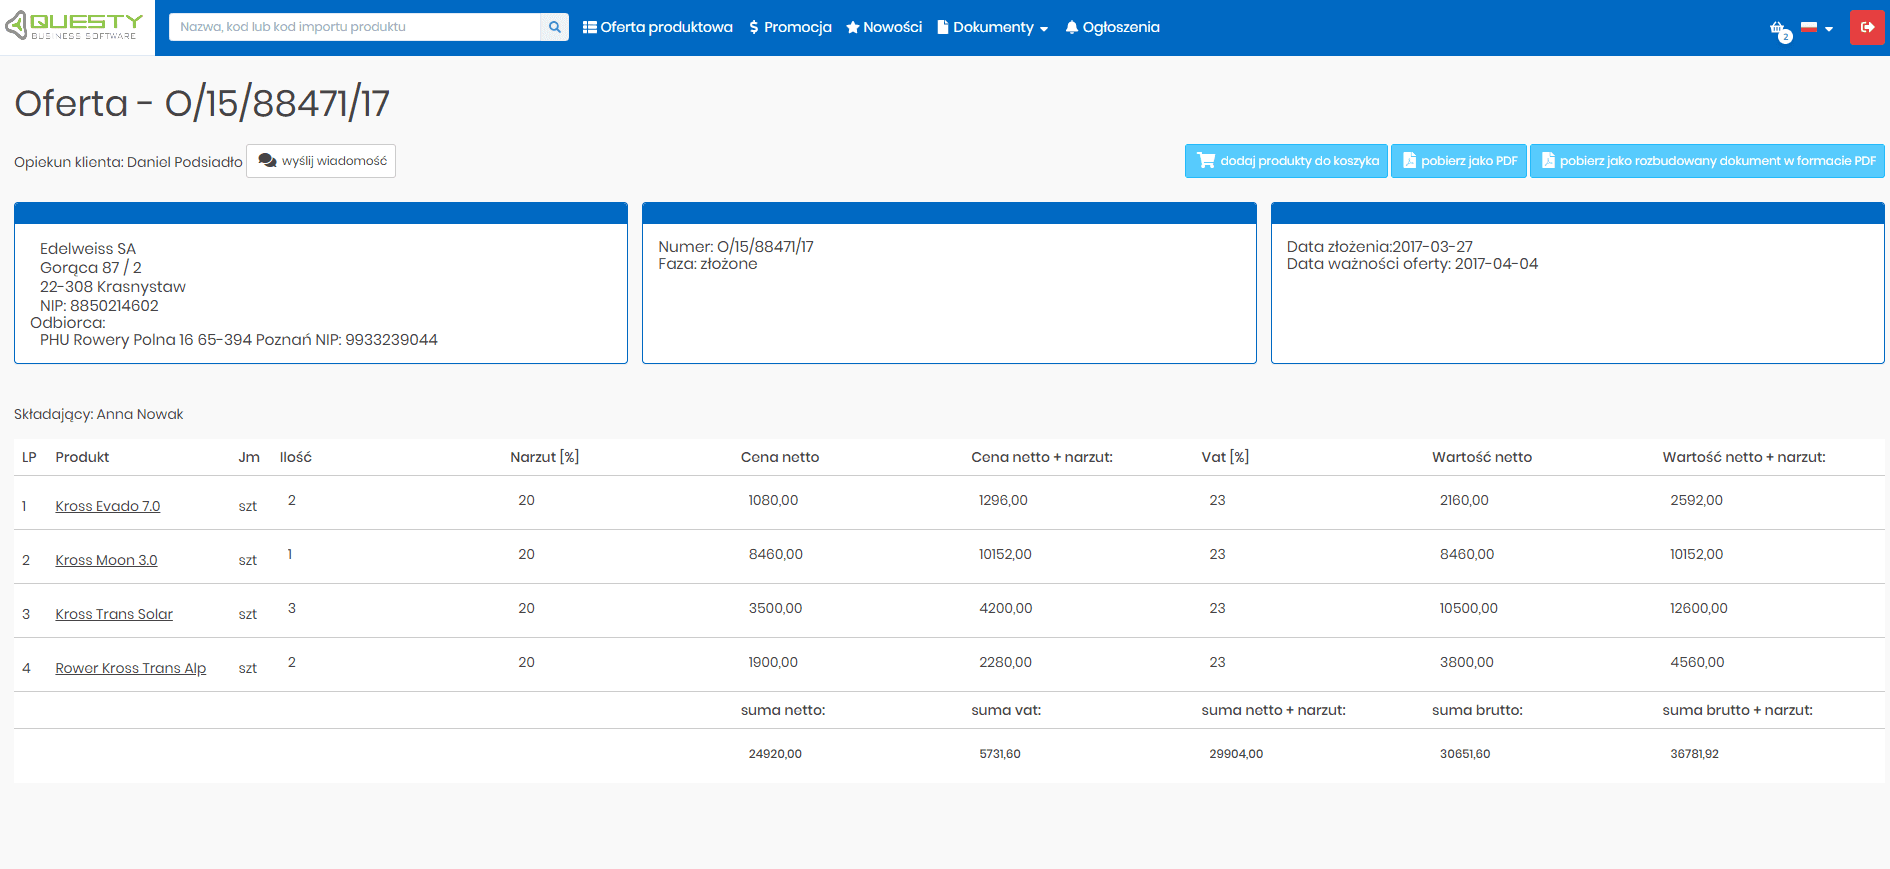Click the Cena netto column header
This screenshot has height=869, width=1890.
tap(780, 457)
